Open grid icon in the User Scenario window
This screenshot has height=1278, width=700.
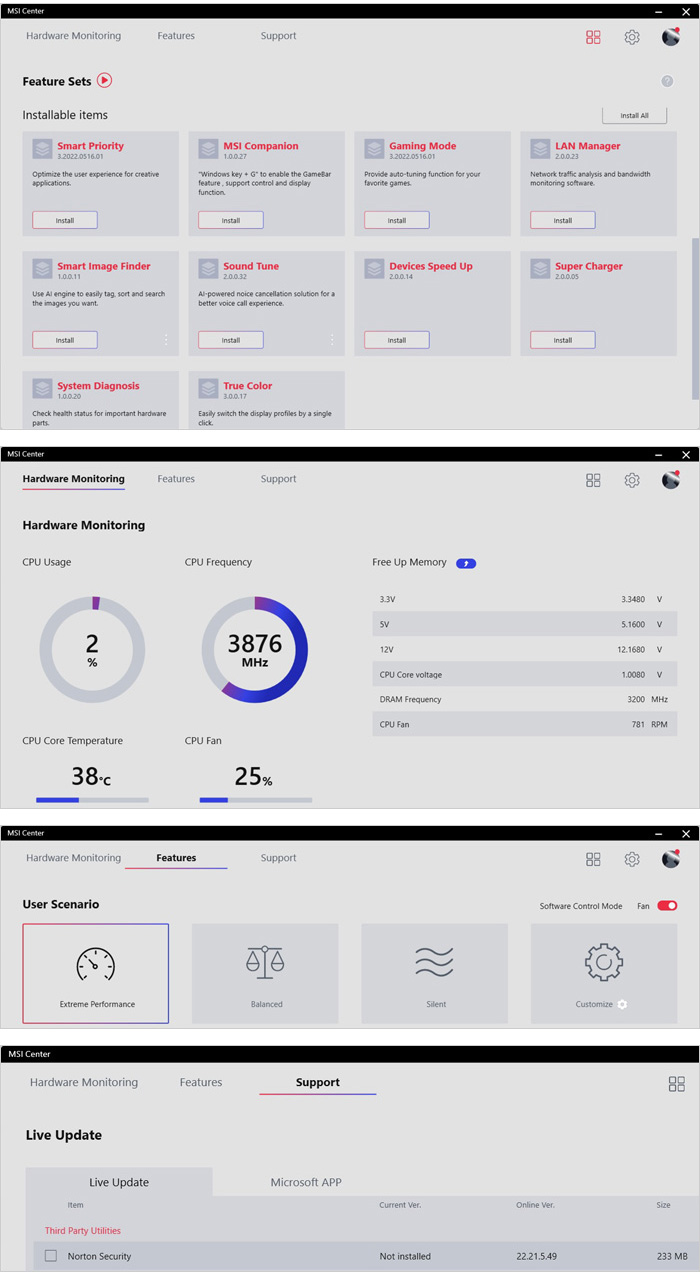(593, 859)
